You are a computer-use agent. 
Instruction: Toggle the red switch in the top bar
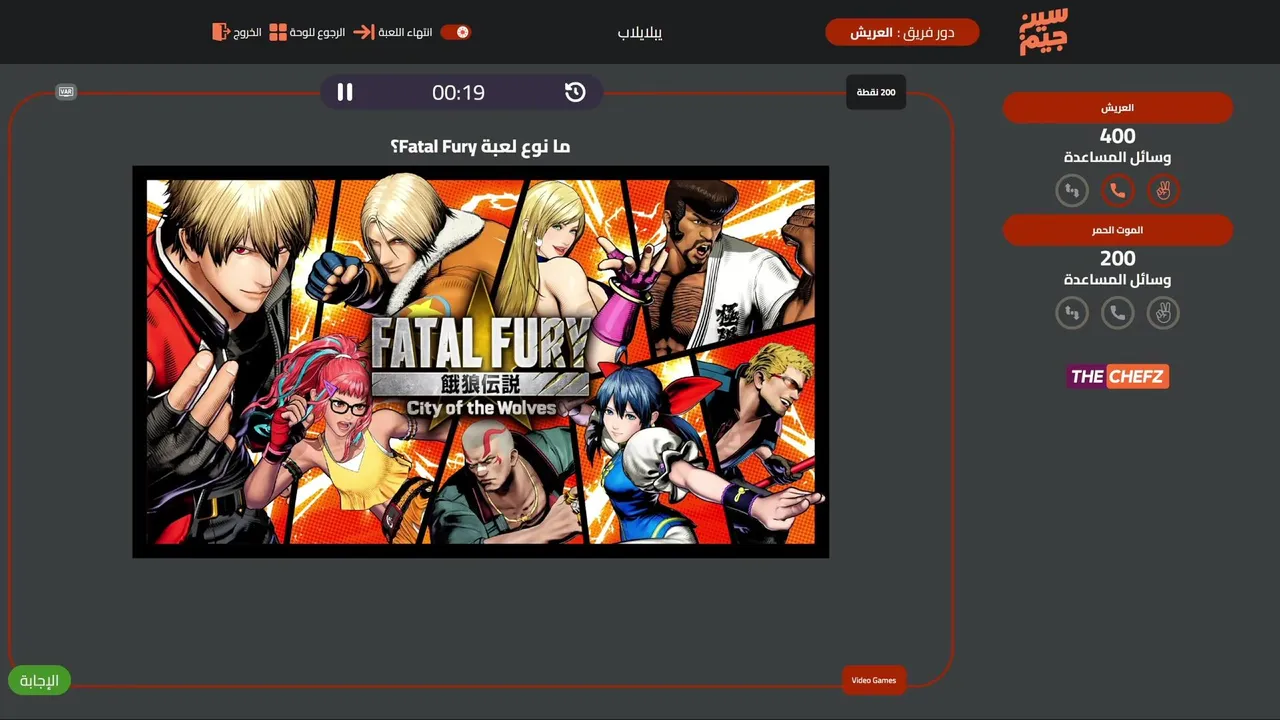pos(456,32)
